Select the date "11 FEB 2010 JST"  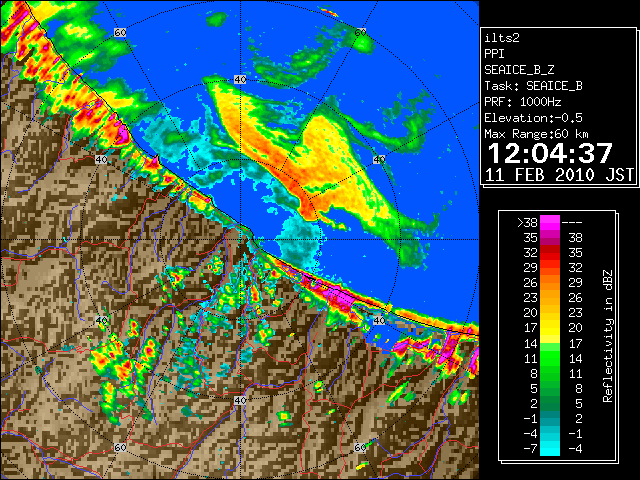click(559, 175)
